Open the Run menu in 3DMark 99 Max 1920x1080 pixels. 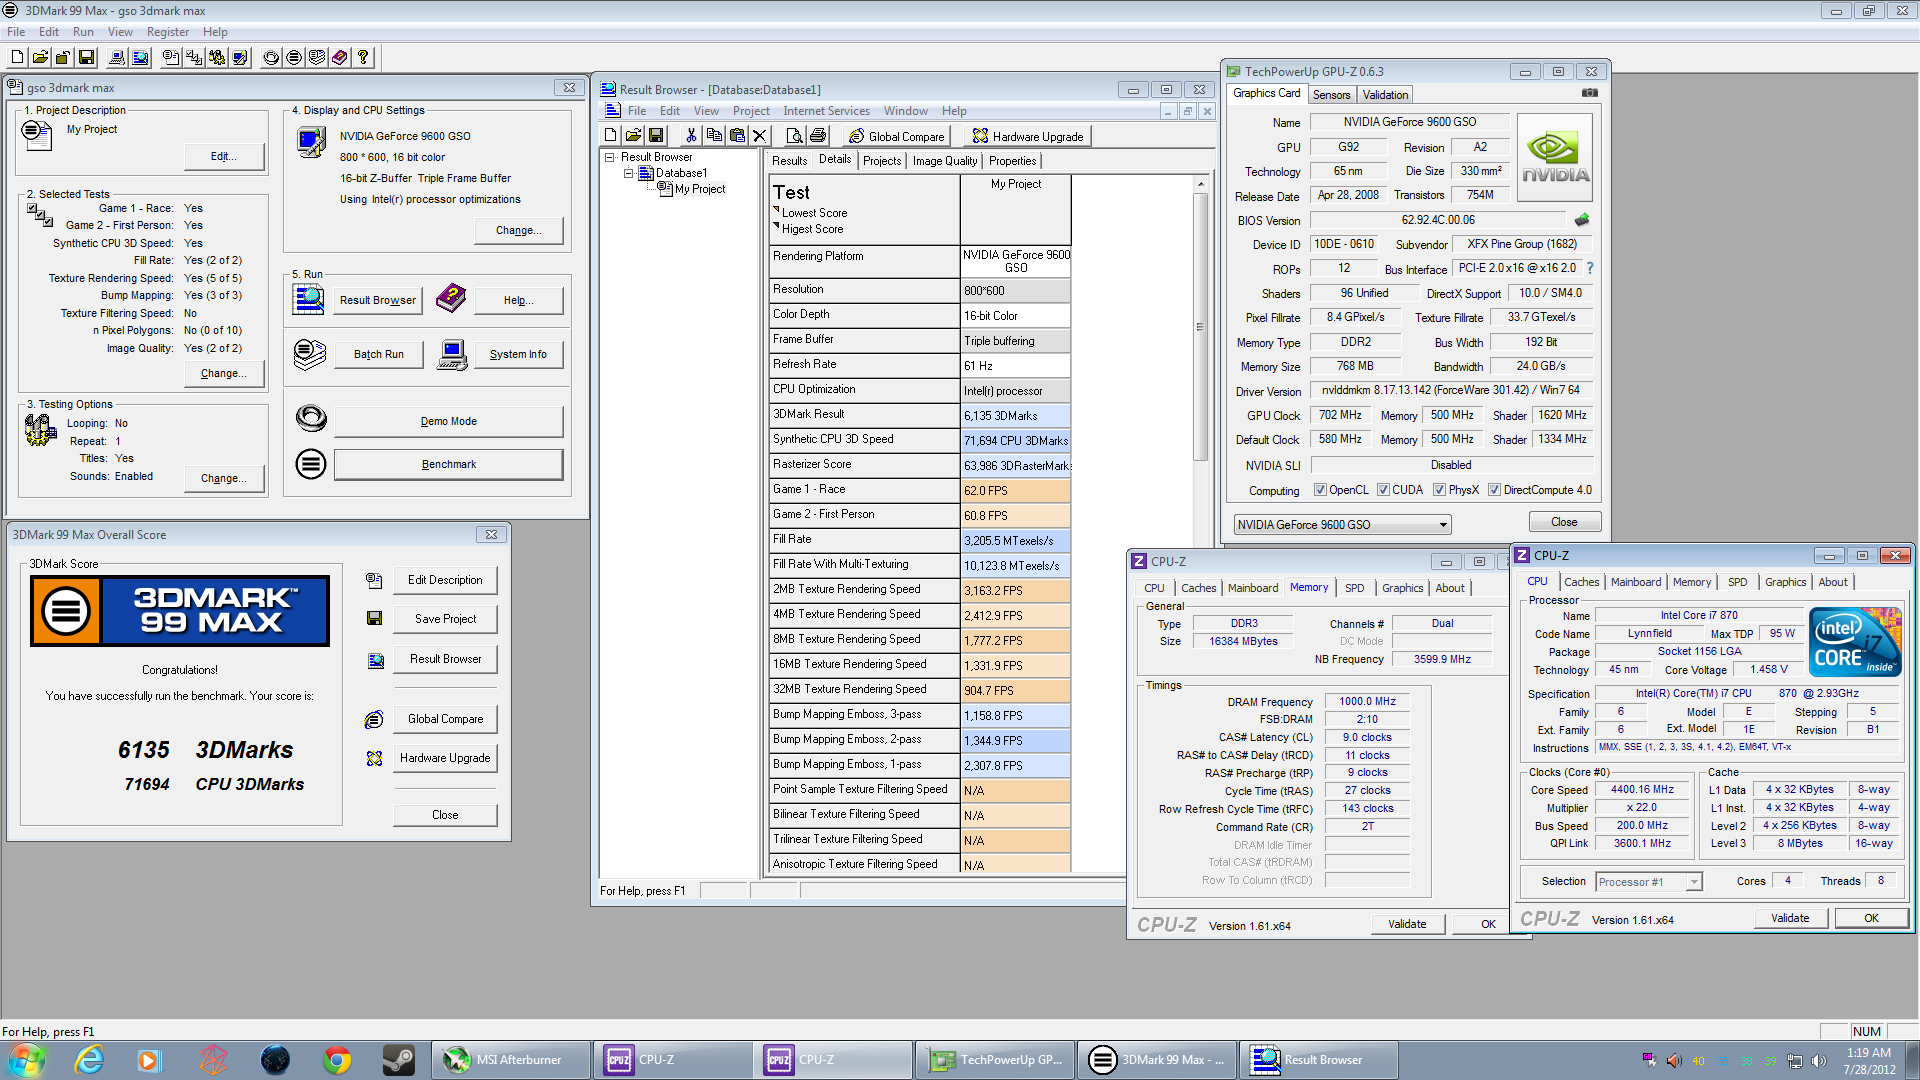click(83, 32)
